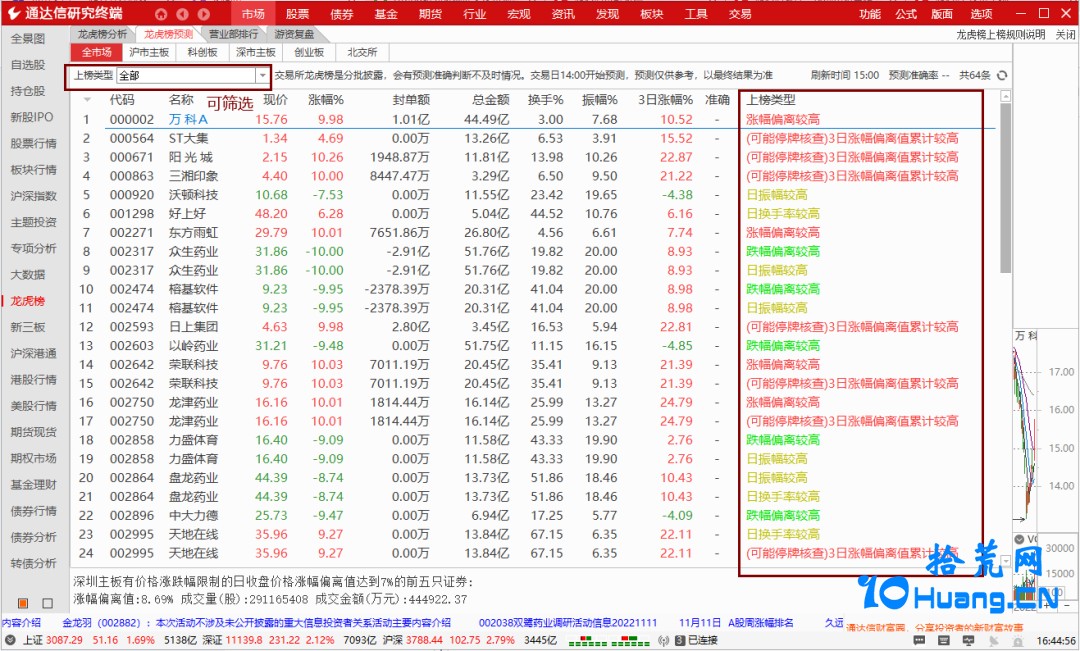1080x651 pixels.
Task: Open the 股票 menu
Action: pos(298,14)
